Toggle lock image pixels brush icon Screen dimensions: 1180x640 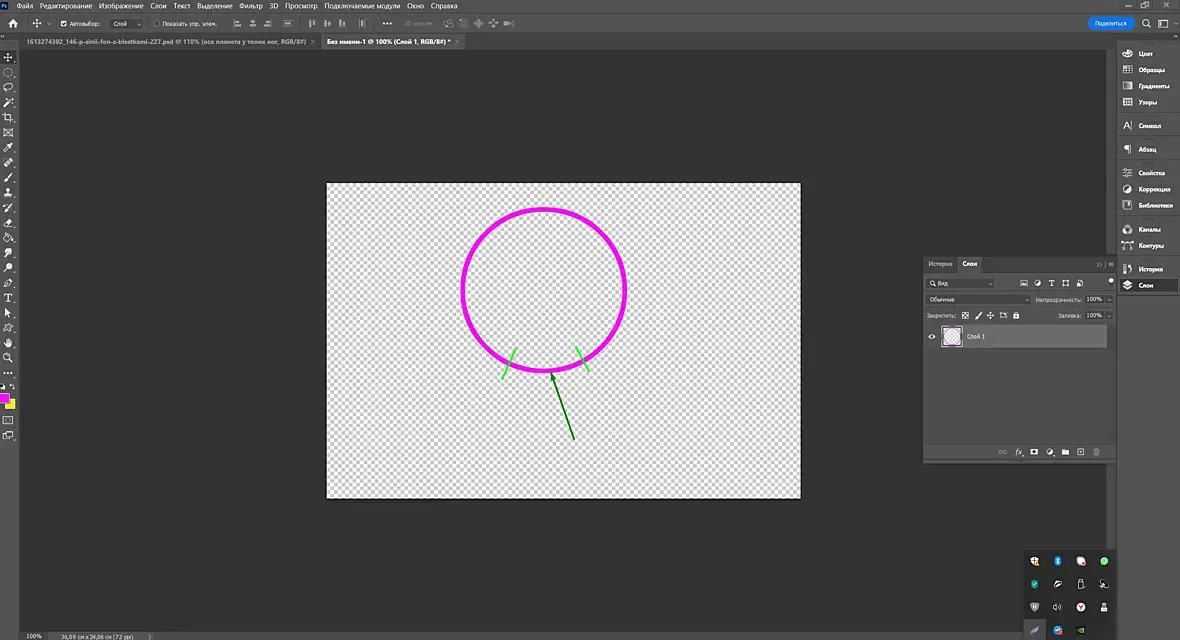pos(978,315)
